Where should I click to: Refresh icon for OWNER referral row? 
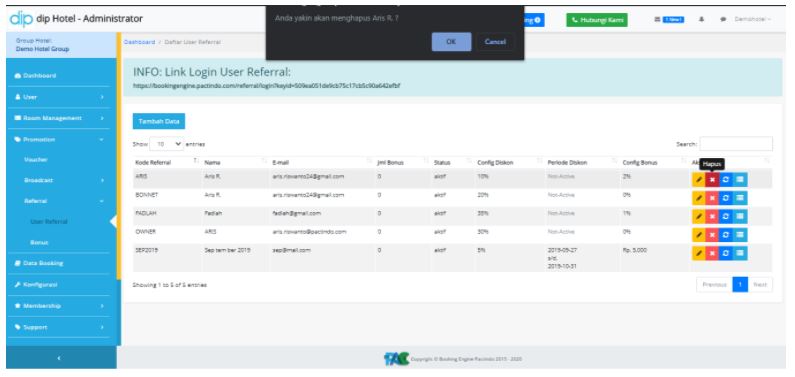(726, 235)
